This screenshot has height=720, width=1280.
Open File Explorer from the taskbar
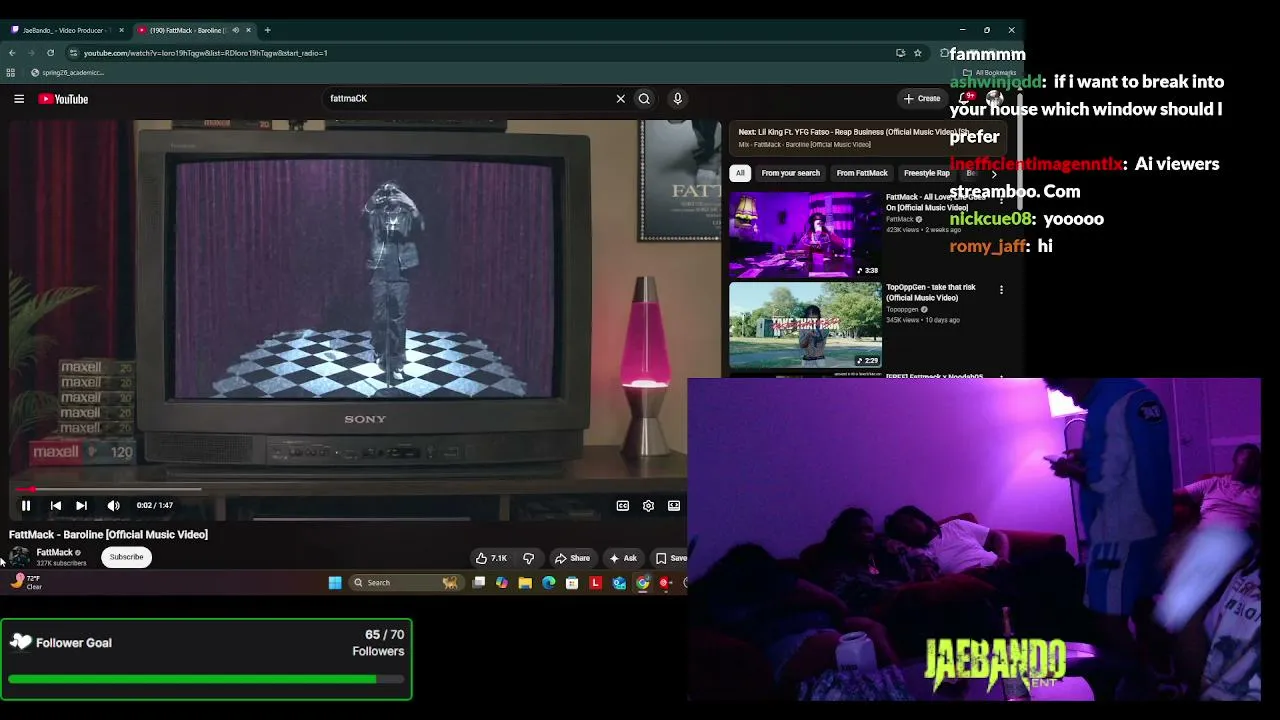point(525,583)
